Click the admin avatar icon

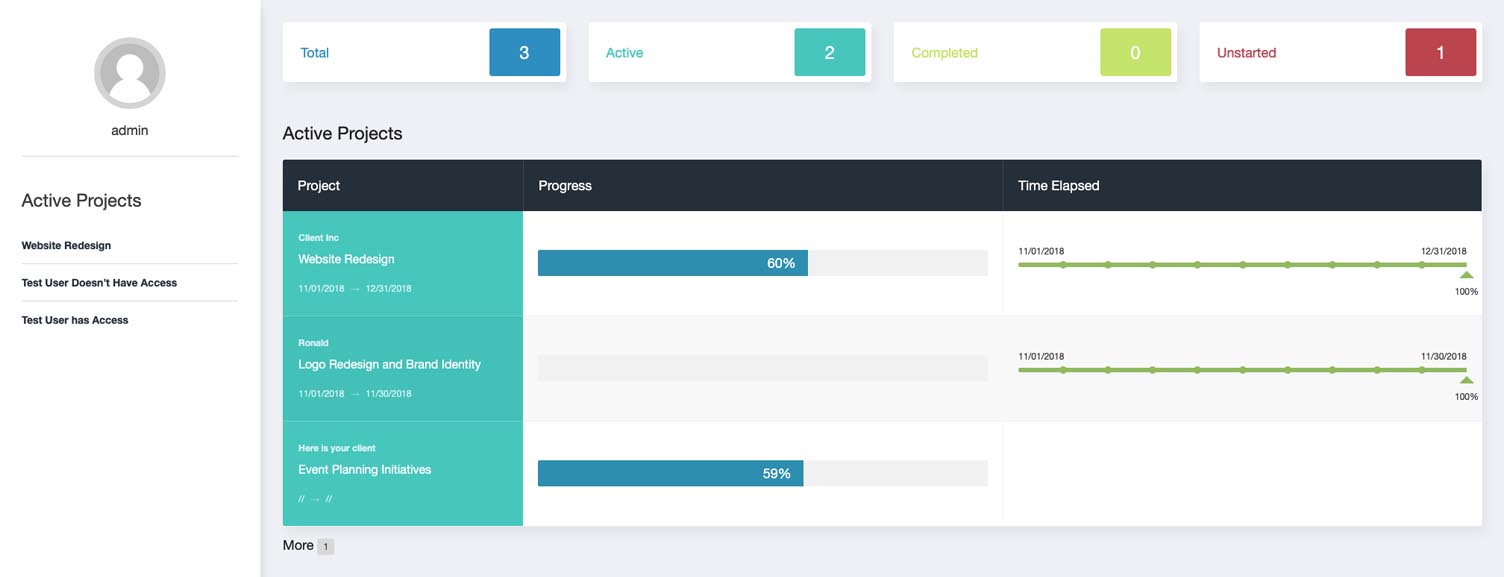pyautogui.click(x=130, y=73)
